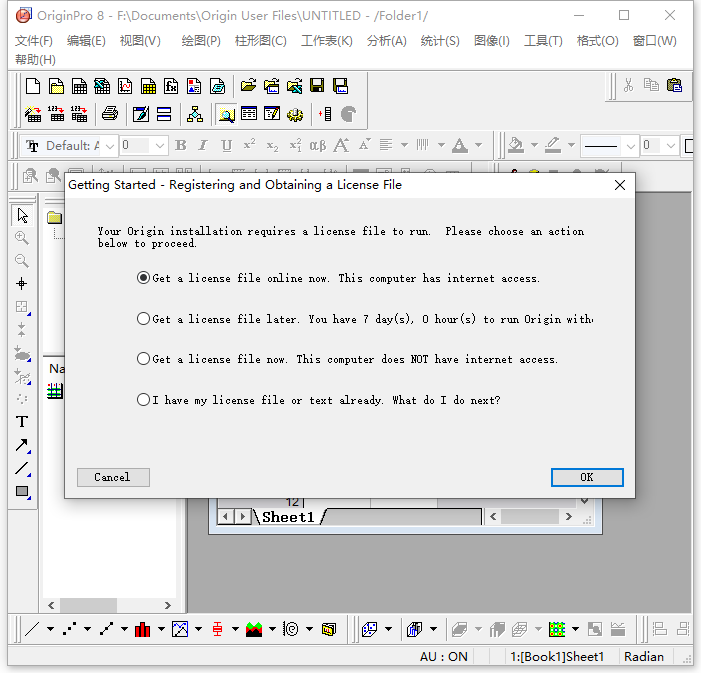
Task: Expand the Area plot dropdown arrow
Action: coord(272,629)
